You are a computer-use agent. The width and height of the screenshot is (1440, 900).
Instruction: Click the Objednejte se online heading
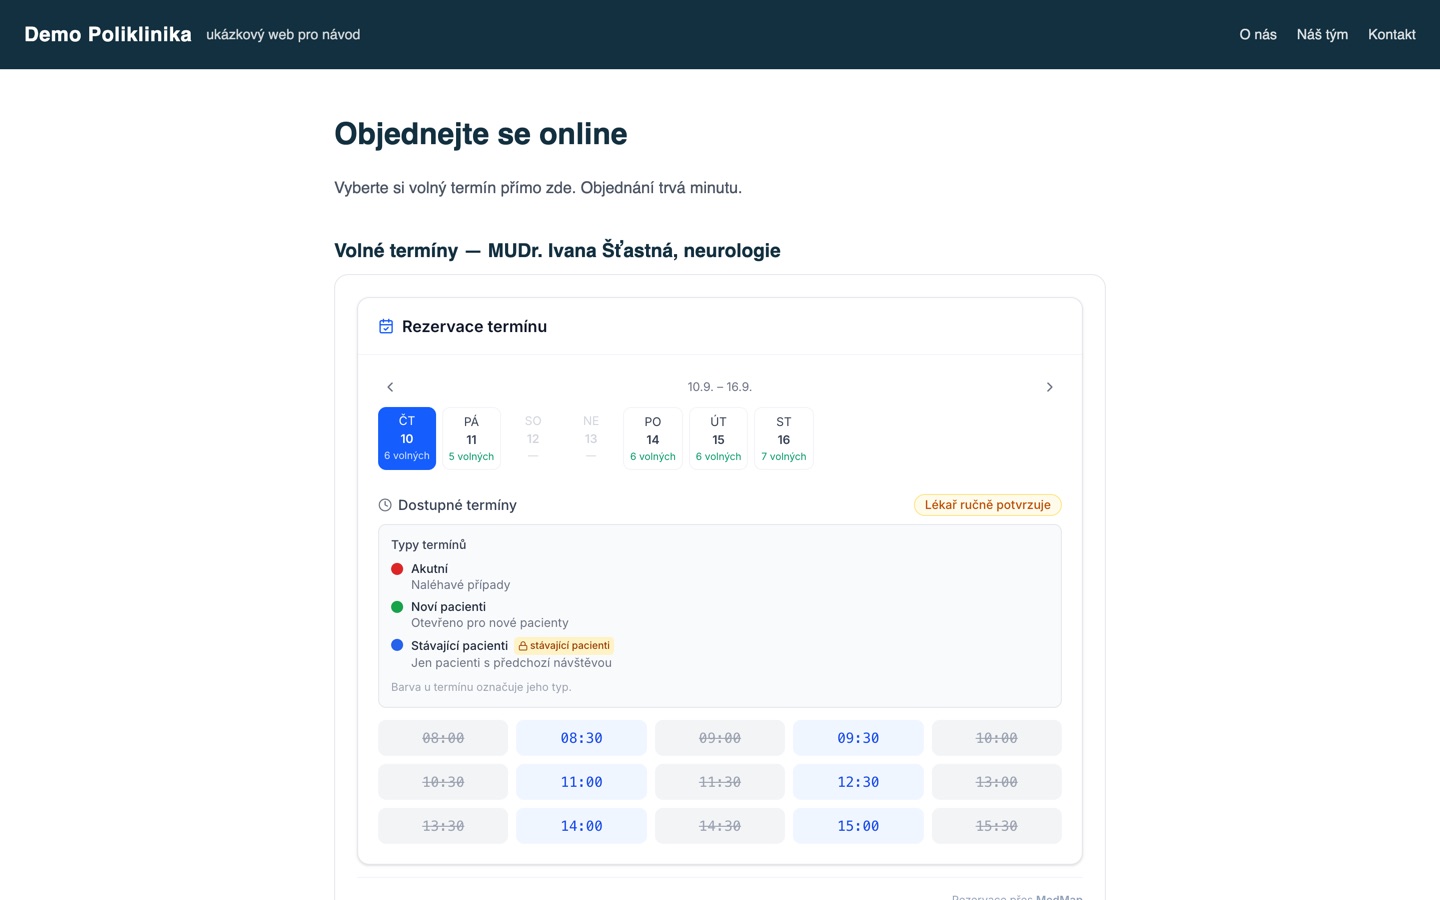[481, 134]
